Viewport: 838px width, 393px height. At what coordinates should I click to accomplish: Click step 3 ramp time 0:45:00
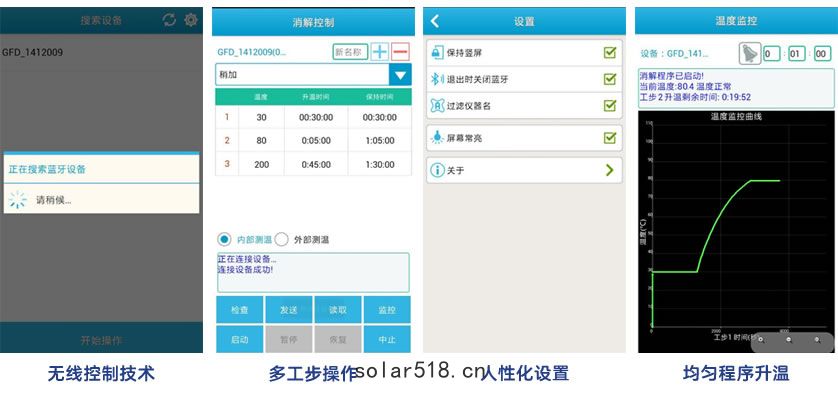click(316, 164)
